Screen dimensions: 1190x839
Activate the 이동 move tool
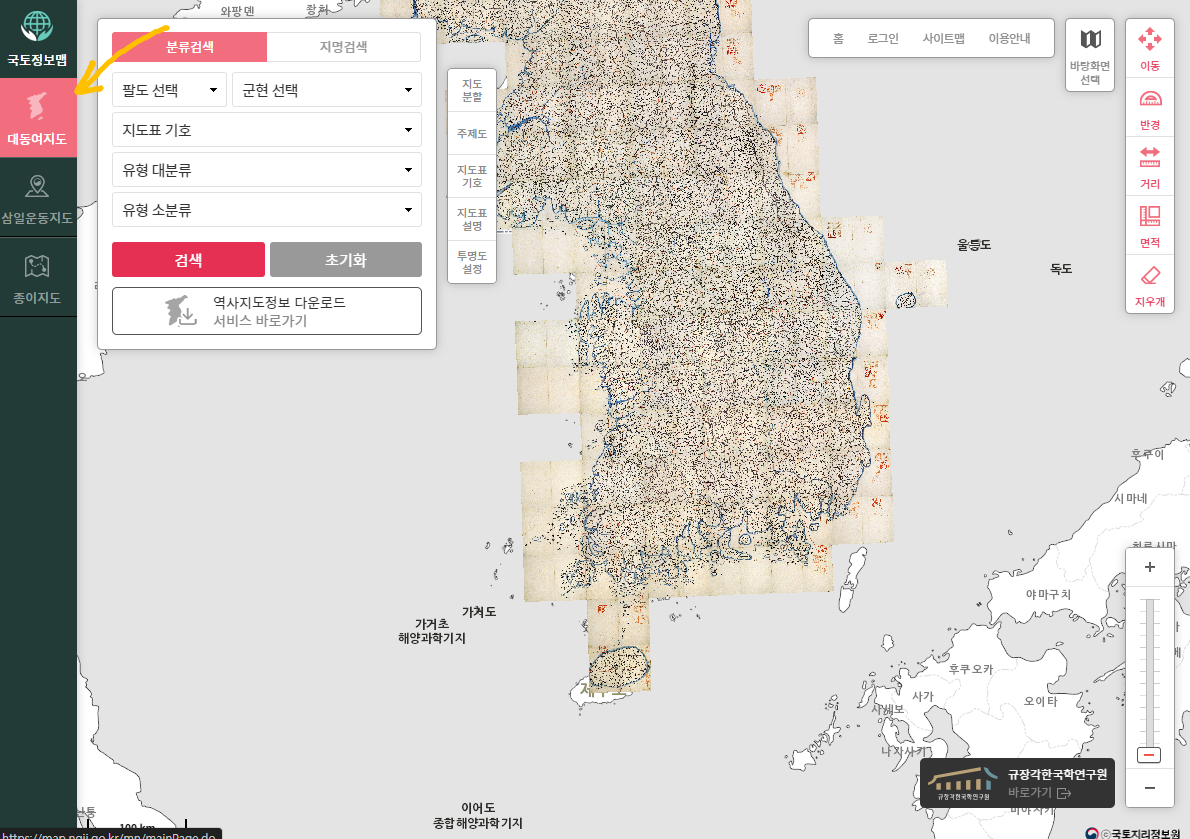1150,49
